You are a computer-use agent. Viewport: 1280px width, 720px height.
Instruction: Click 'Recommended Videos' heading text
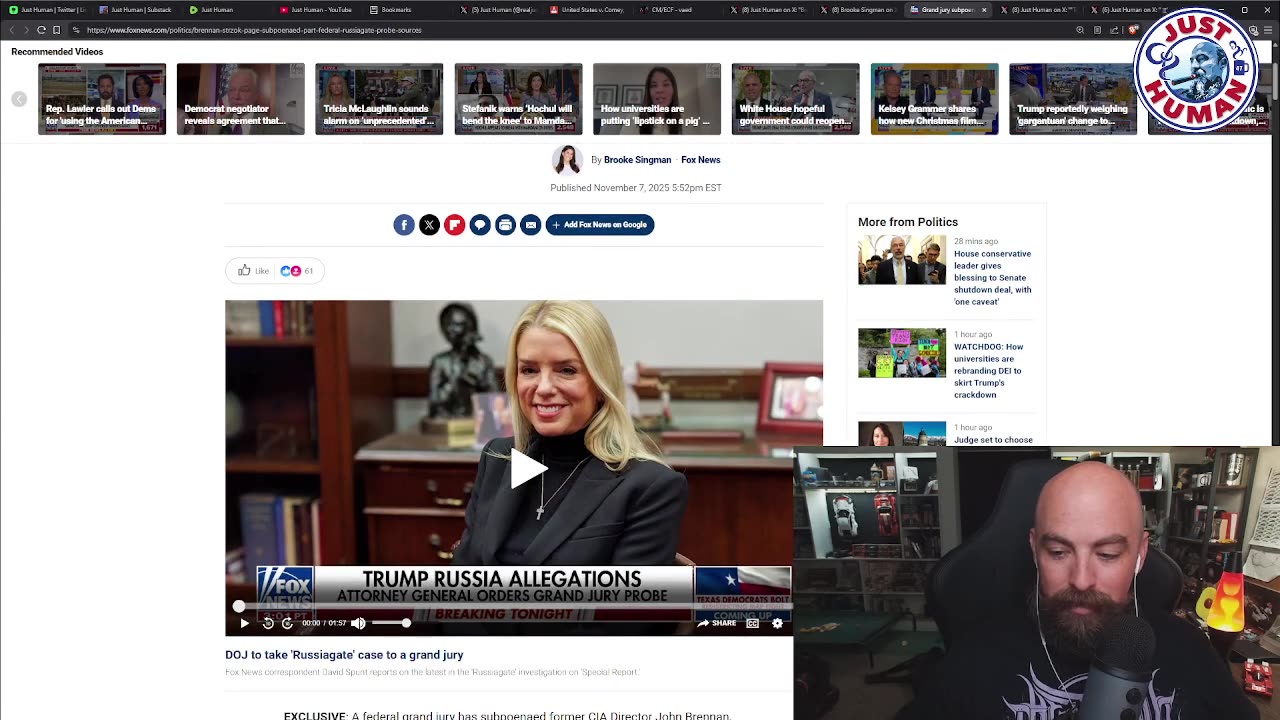click(x=57, y=52)
